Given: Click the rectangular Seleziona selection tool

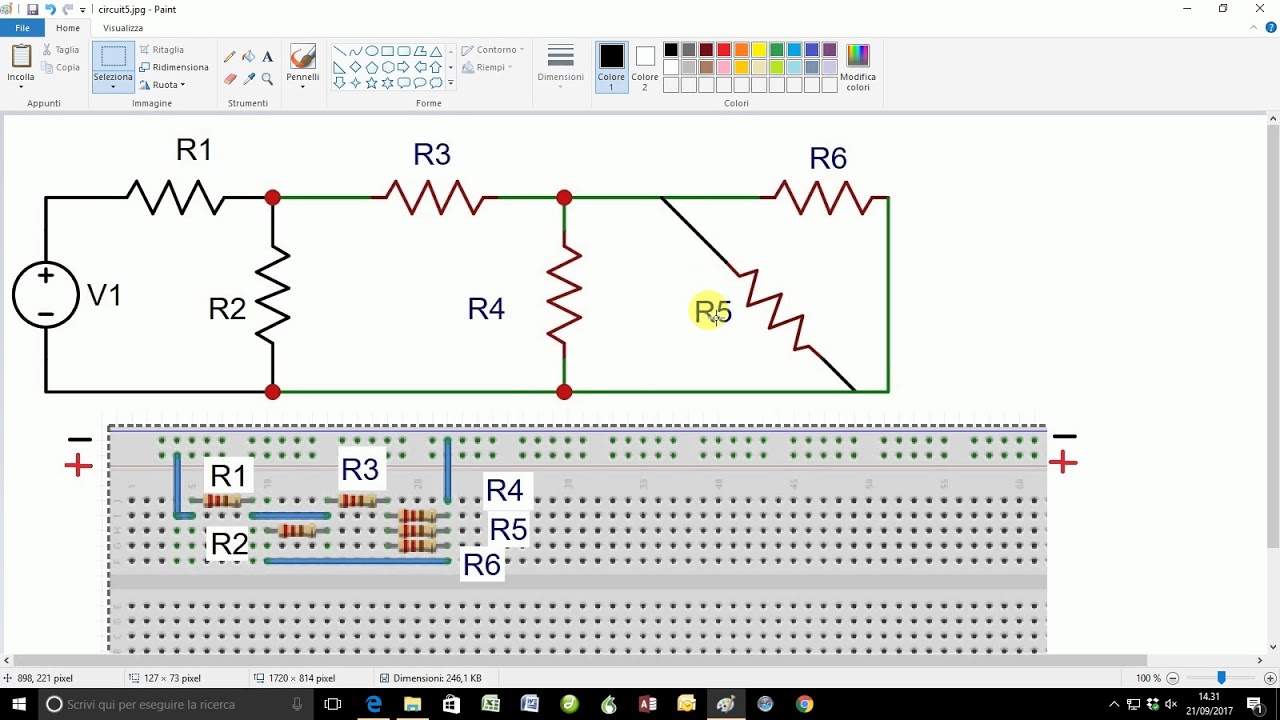Looking at the screenshot, I should (x=113, y=57).
